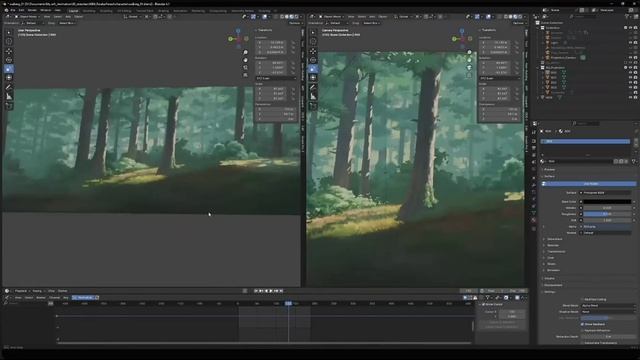Open Blend Mode dropdown
The height and width of the screenshot is (360, 640).
coord(608,305)
